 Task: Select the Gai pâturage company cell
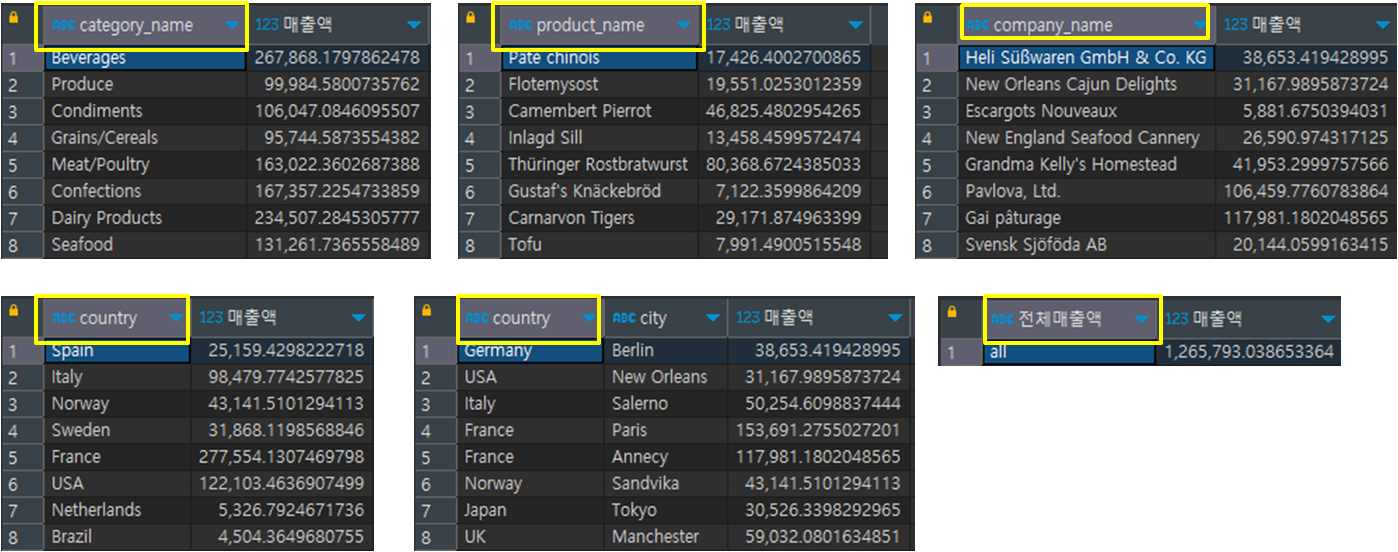pyautogui.click(x=1086, y=218)
